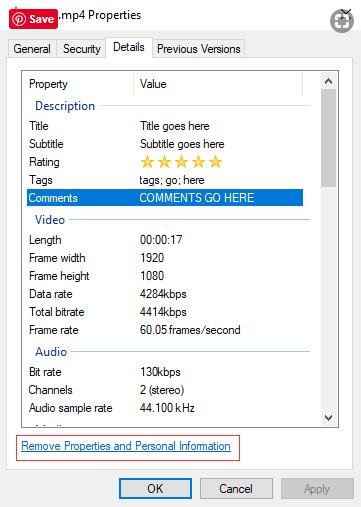Open the Security tab
The height and width of the screenshot is (507, 361).
[x=82, y=49]
